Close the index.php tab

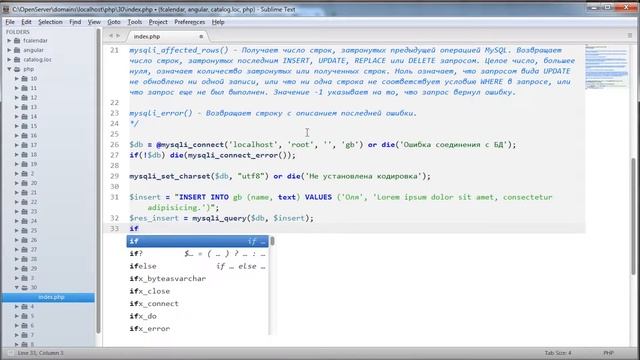(201, 37)
